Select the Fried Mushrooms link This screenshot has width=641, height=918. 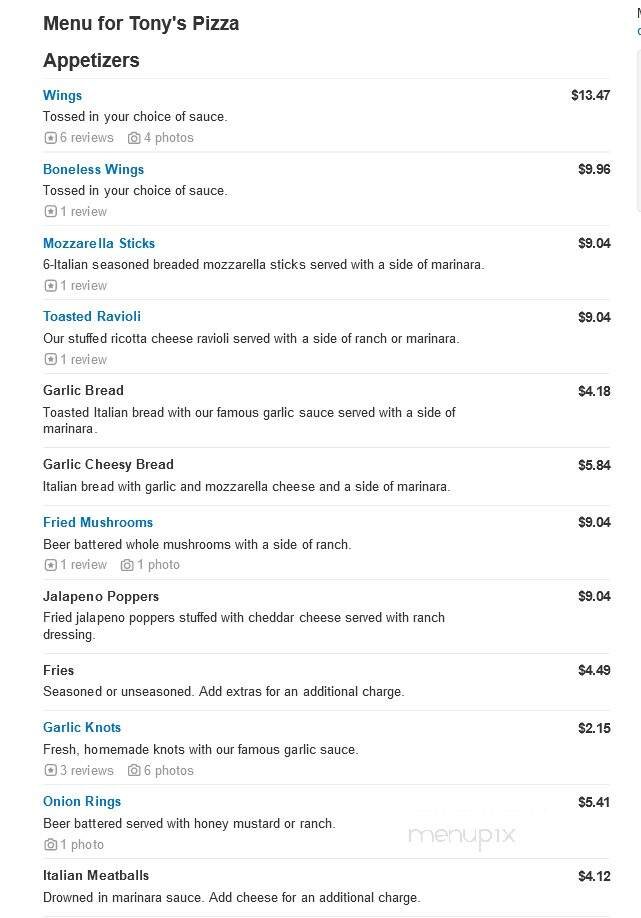coord(98,522)
